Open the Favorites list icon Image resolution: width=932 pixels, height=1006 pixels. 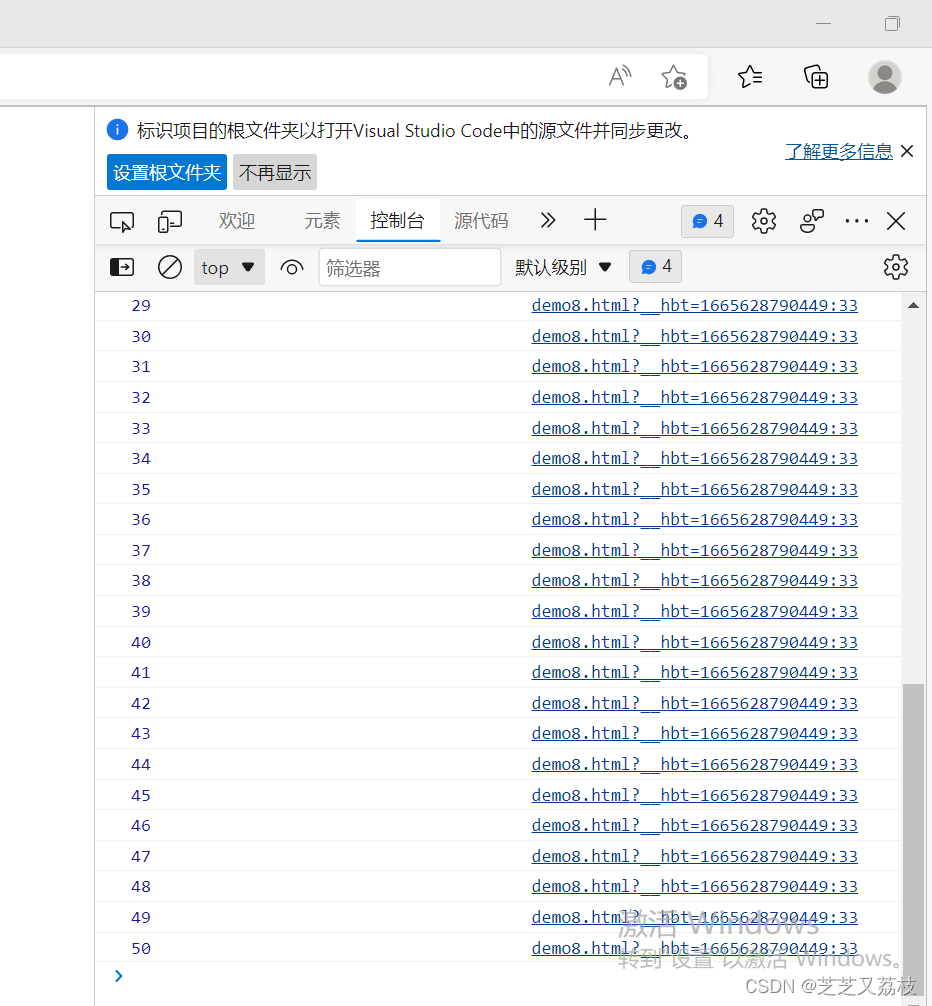pos(750,76)
